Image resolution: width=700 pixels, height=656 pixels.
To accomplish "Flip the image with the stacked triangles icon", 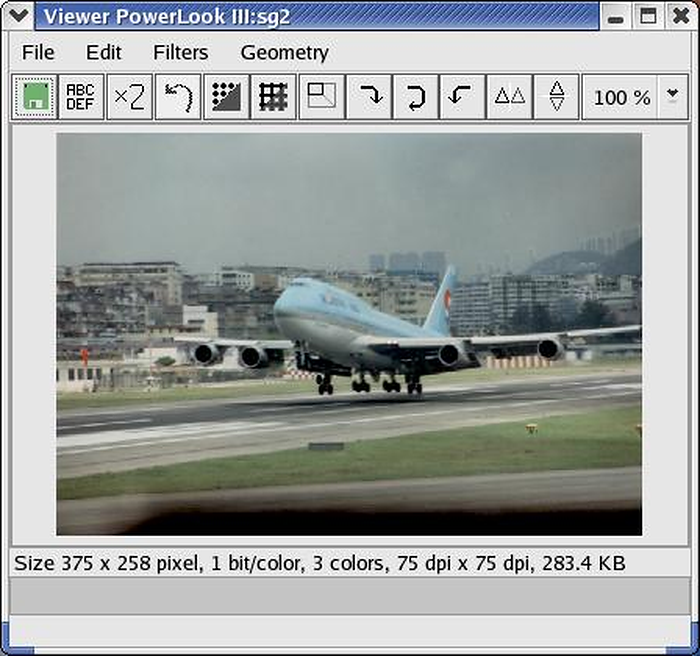I will click(556, 97).
